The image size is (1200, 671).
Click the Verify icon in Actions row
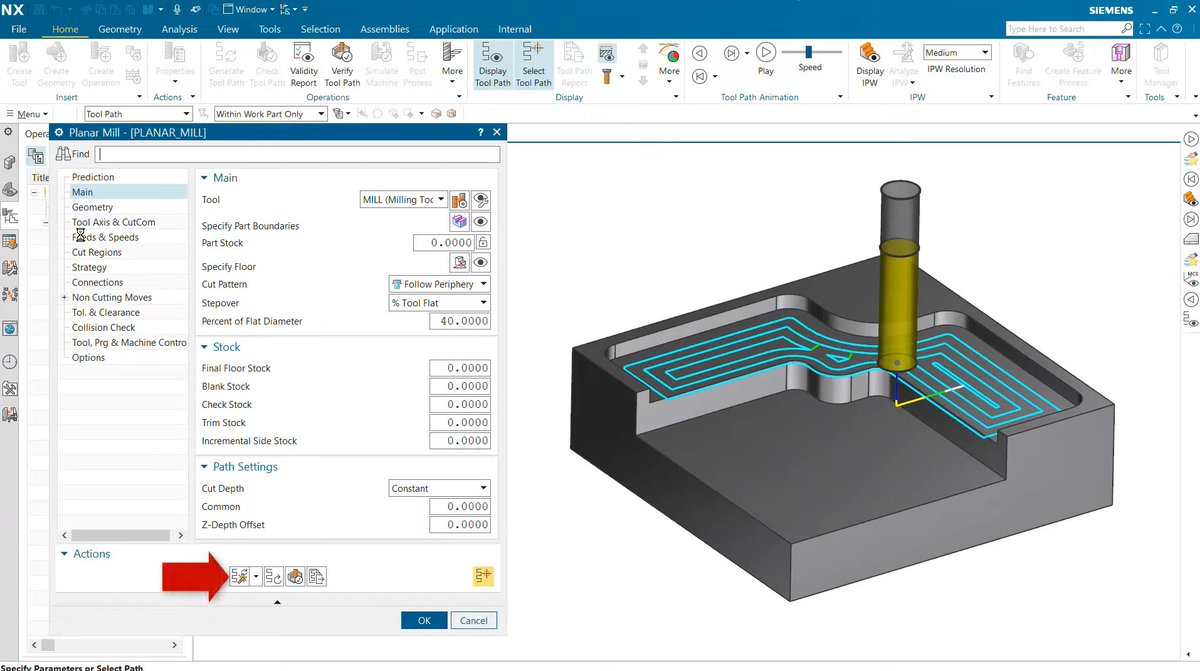[x=295, y=576]
